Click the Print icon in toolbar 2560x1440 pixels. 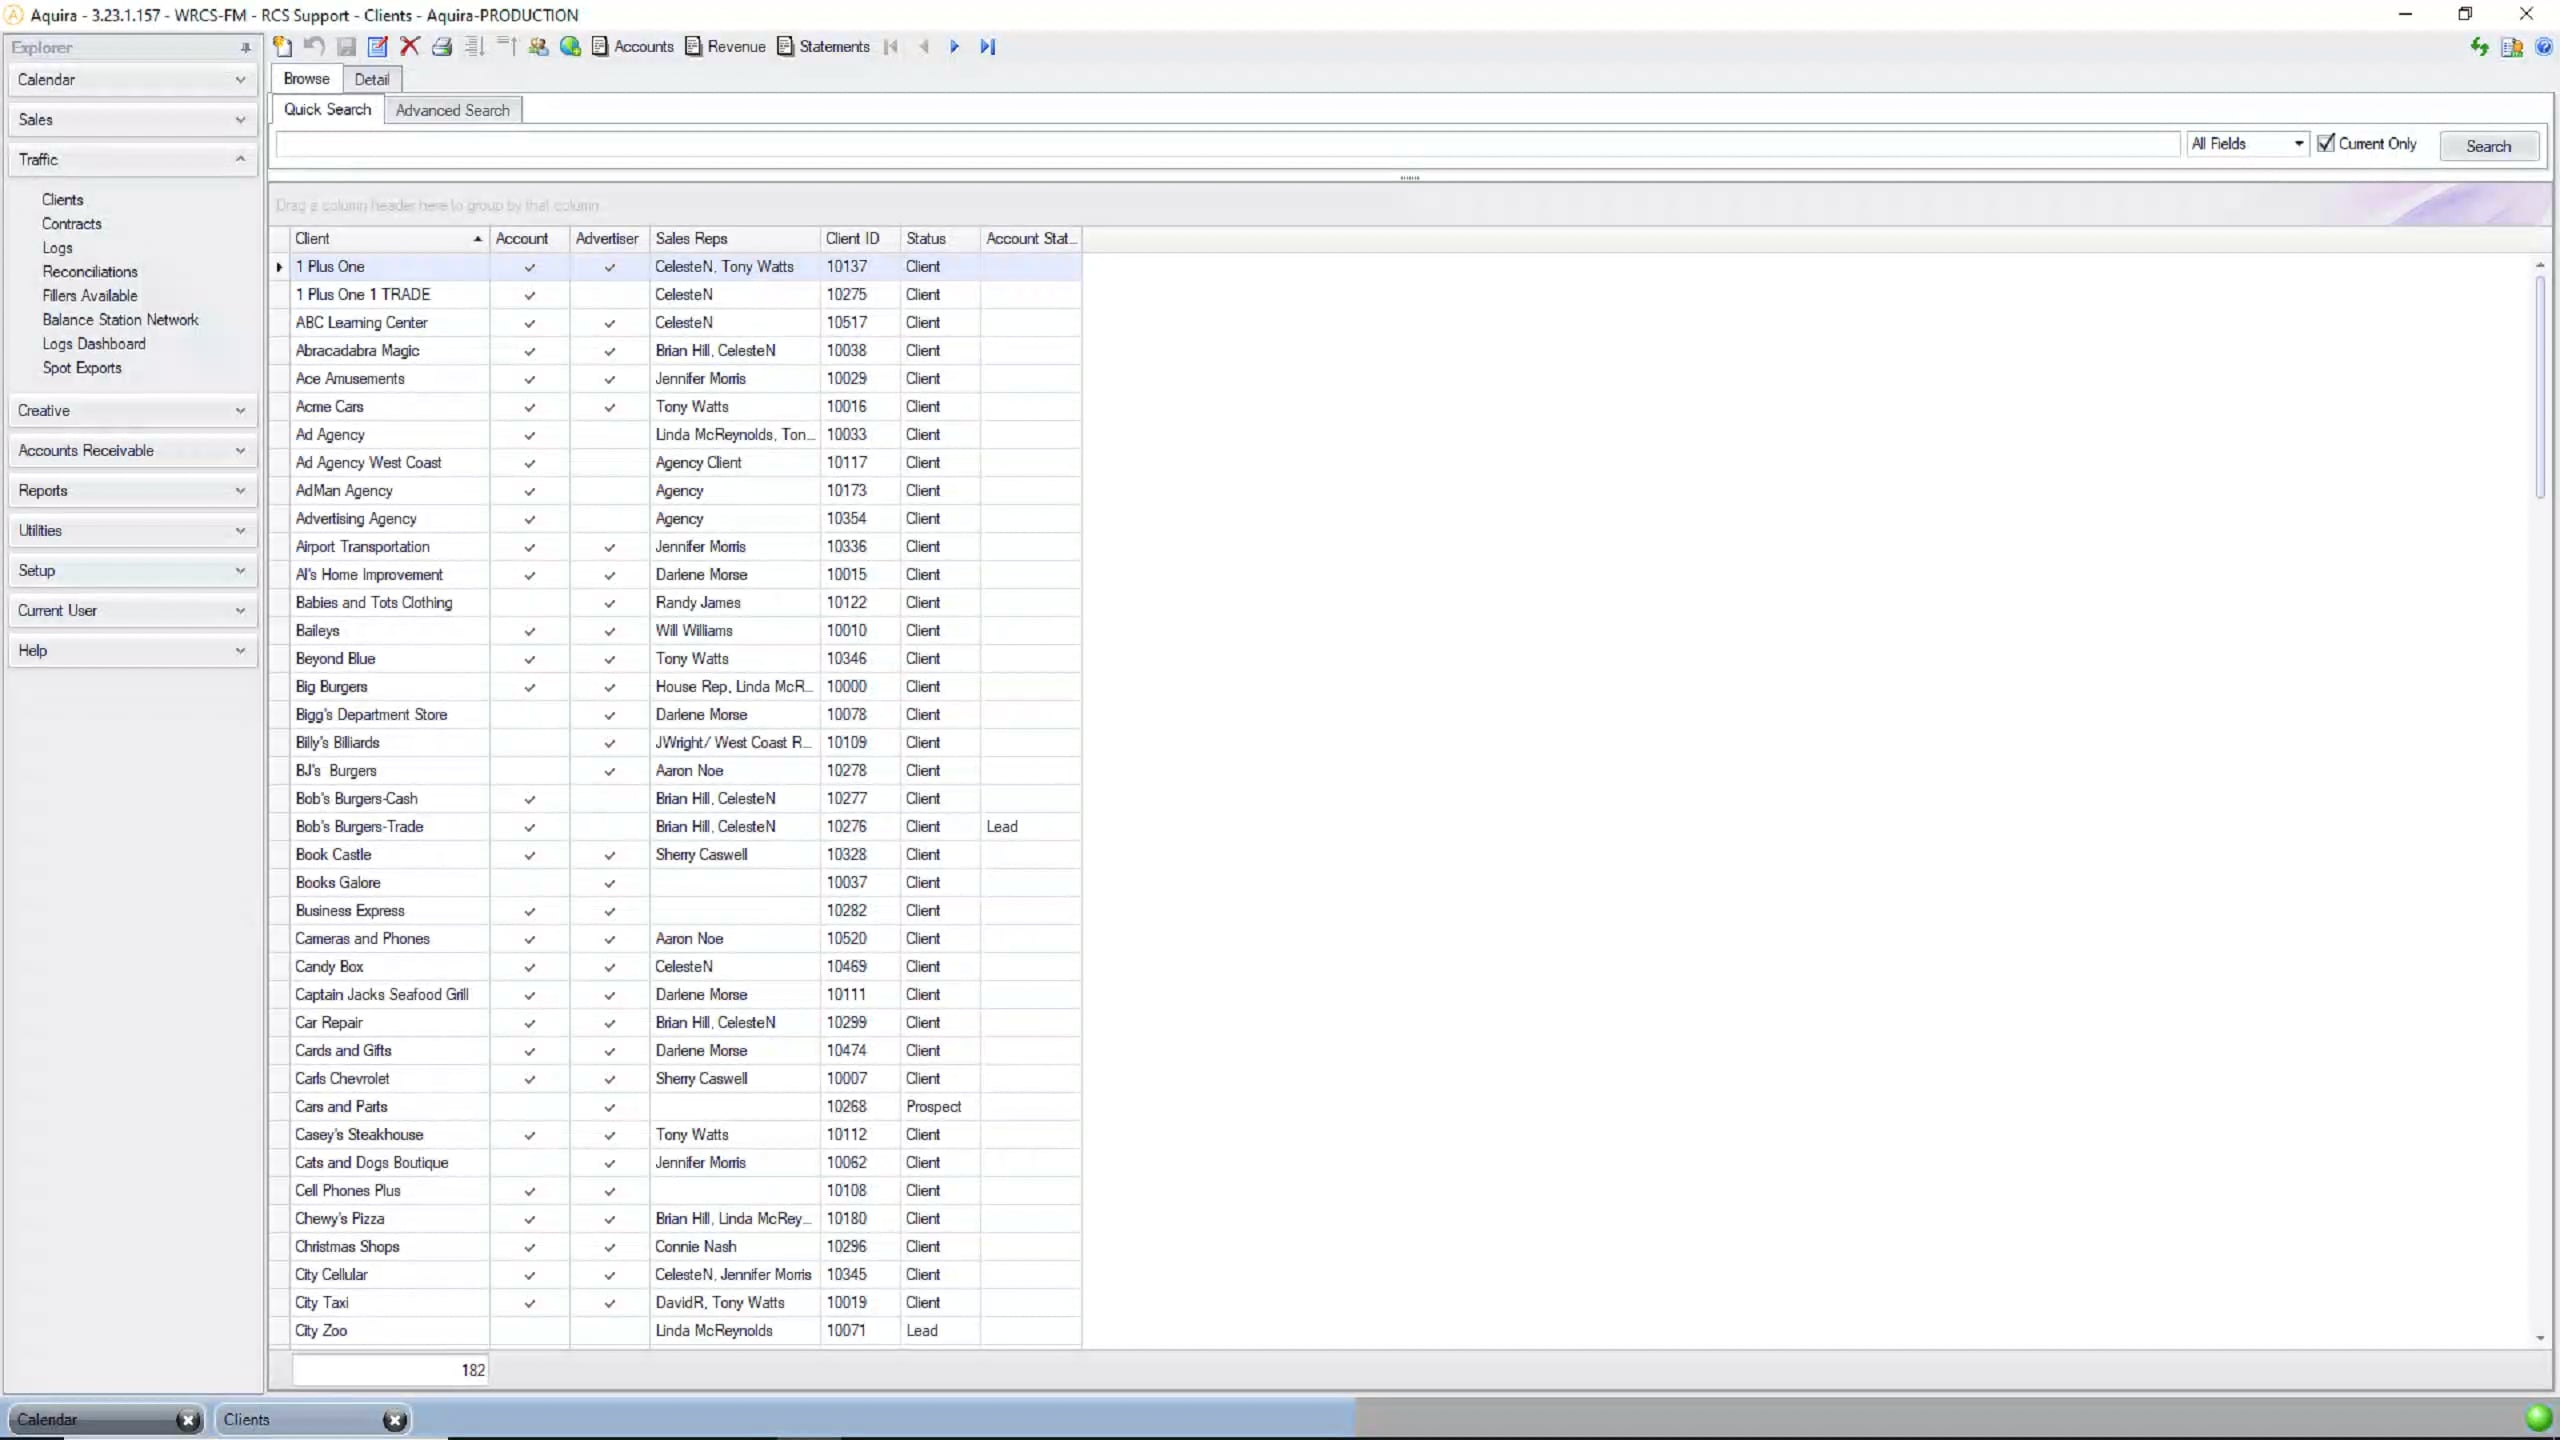[442, 46]
